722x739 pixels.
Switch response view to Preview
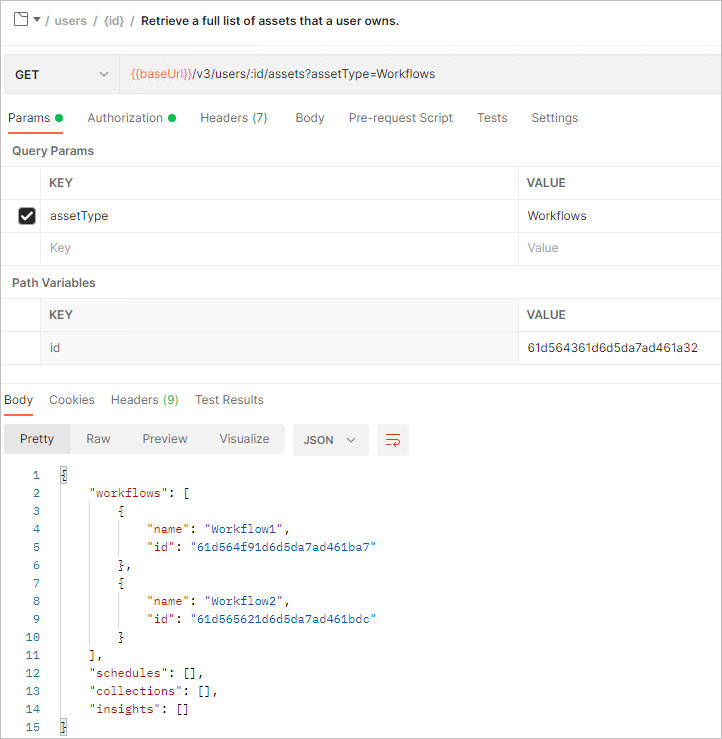click(x=165, y=439)
